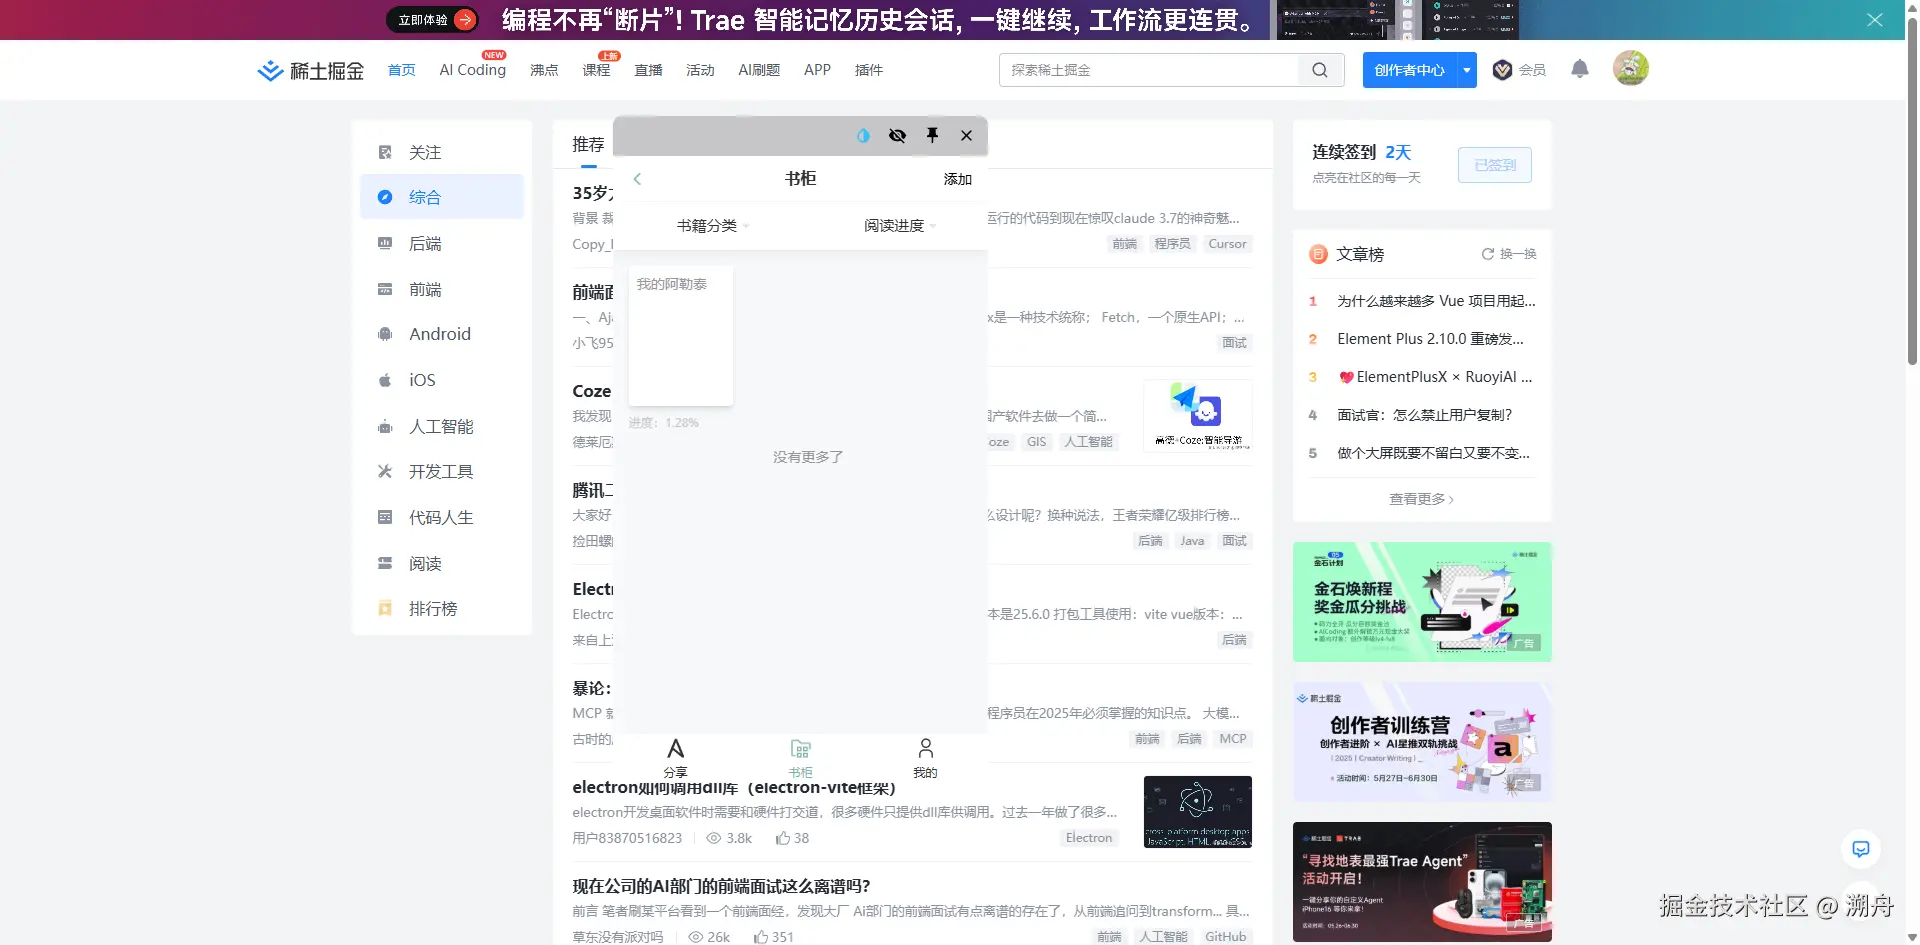This screenshot has height=945, width=1920.
Task: Toggle the hide eye-slash icon in popup
Action: point(897,136)
